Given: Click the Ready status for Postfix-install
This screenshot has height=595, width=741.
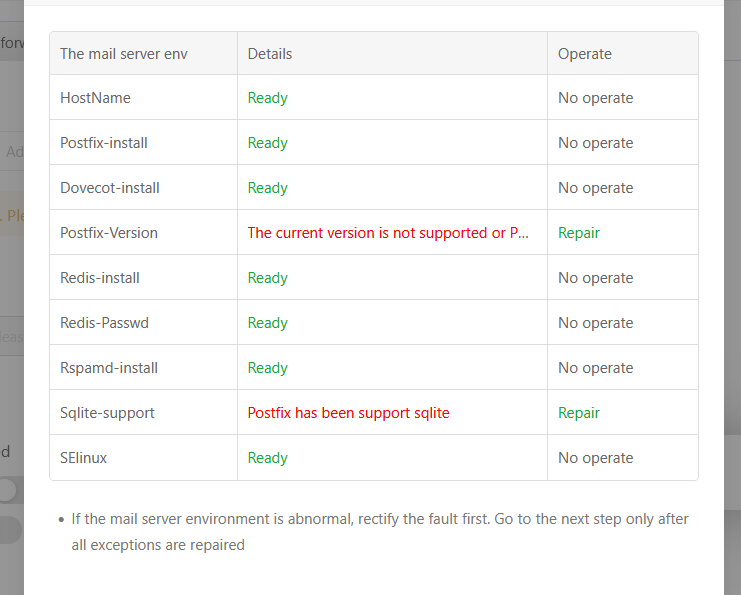Looking at the screenshot, I should (x=267, y=143).
